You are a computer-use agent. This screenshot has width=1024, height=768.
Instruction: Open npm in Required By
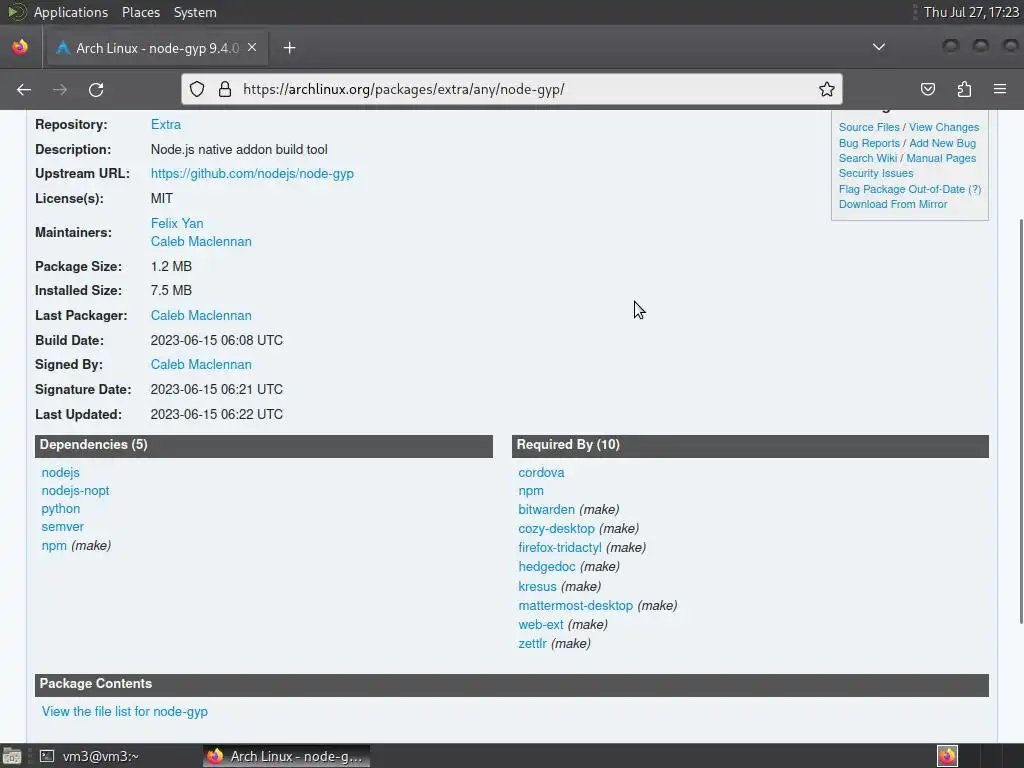(531, 490)
